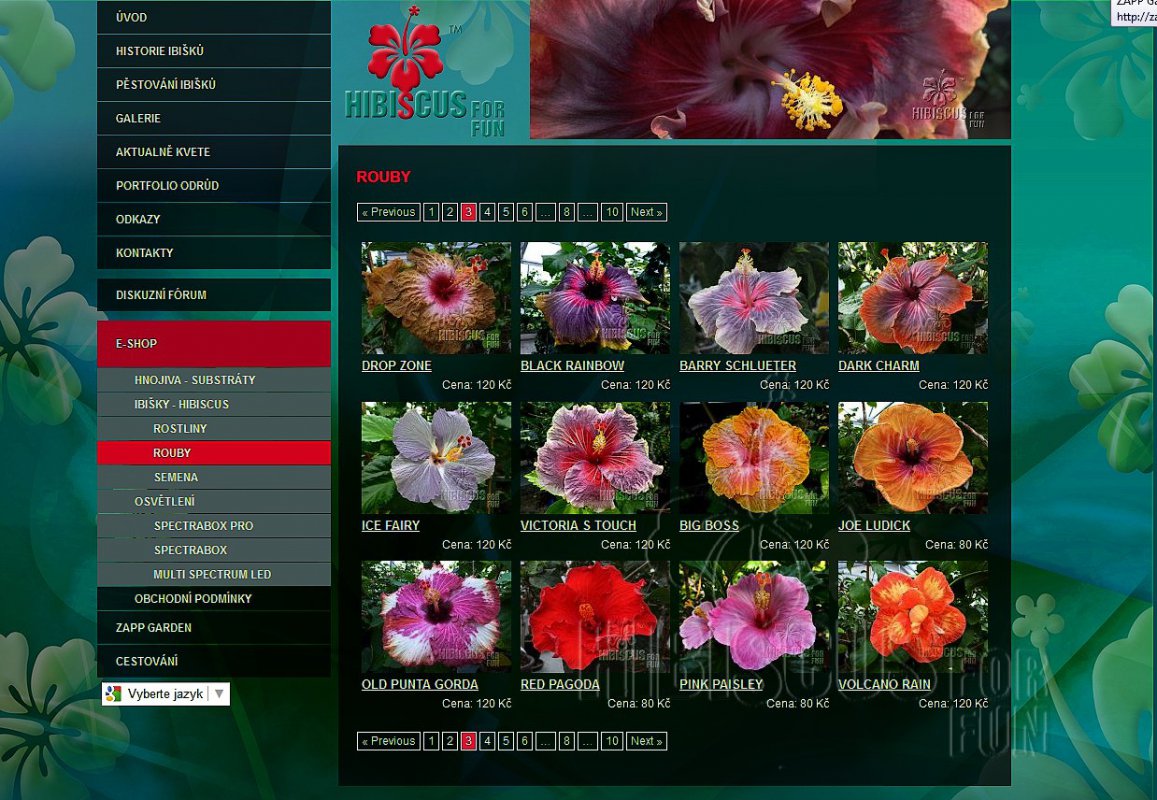Screen dimensions: 1157x800
Task: Open BARRY SCHLUETER product thumbnail
Action: (754, 298)
